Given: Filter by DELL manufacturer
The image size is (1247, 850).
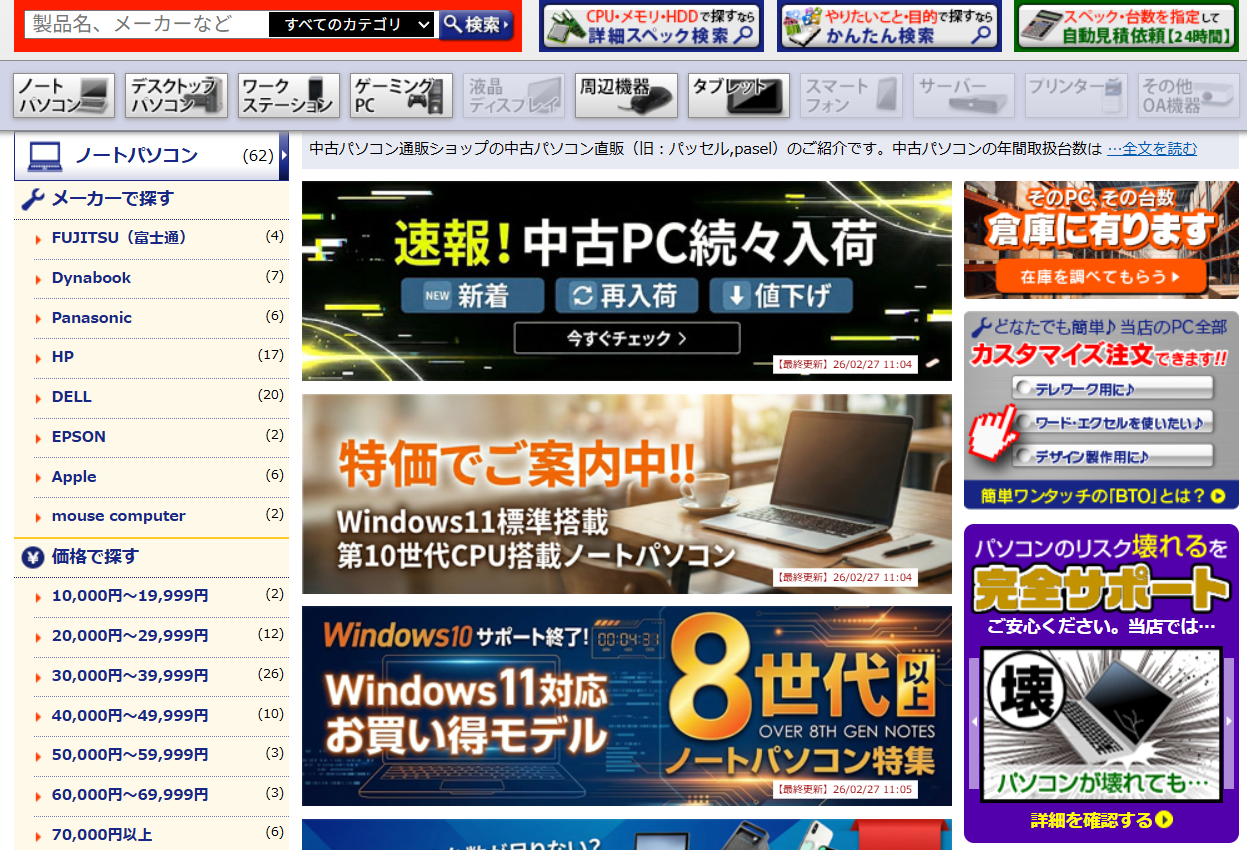Looking at the screenshot, I should 72,397.
